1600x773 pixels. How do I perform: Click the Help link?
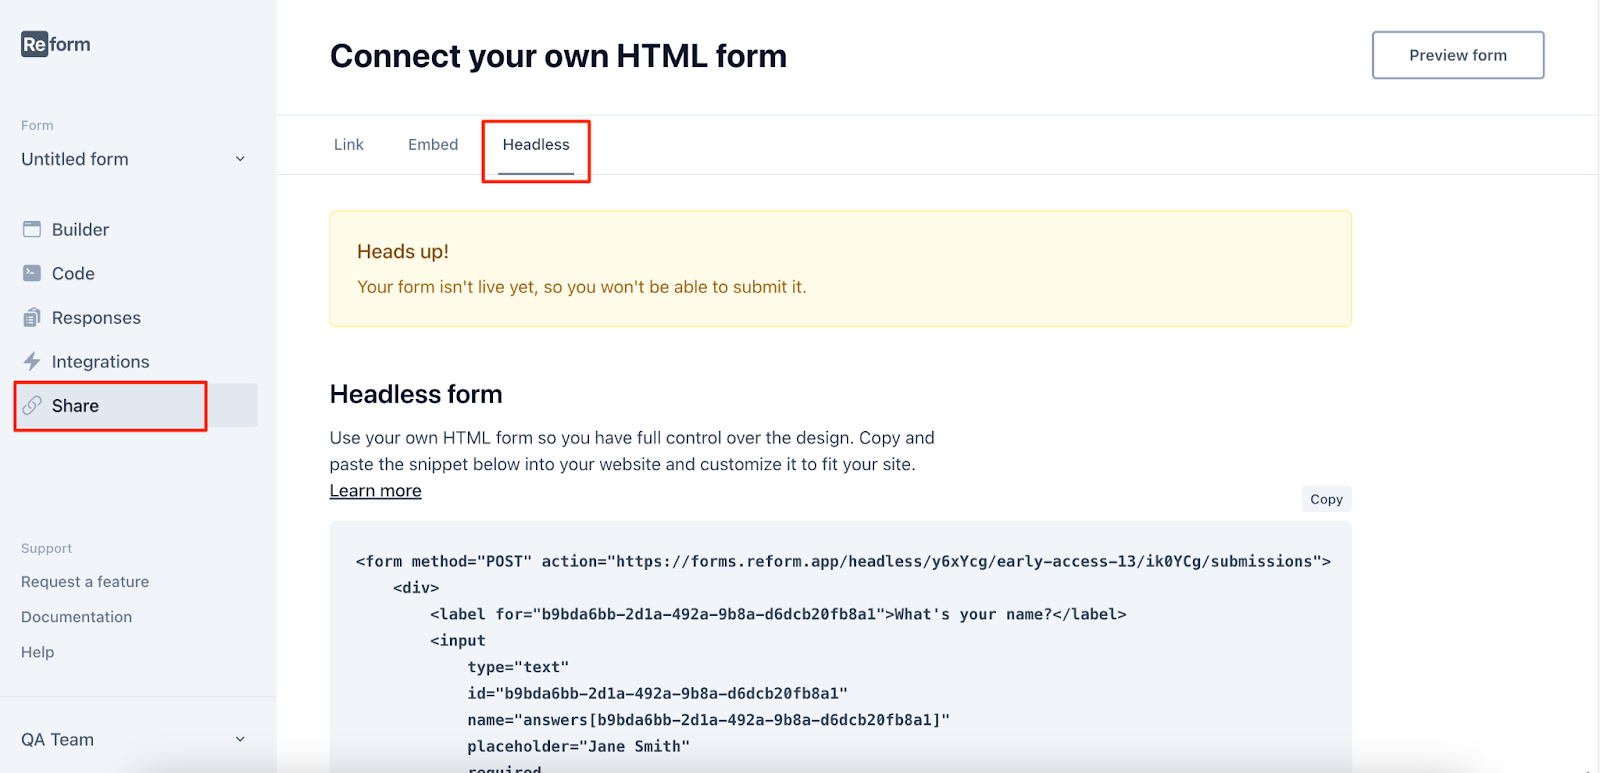(x=38, y=652)
